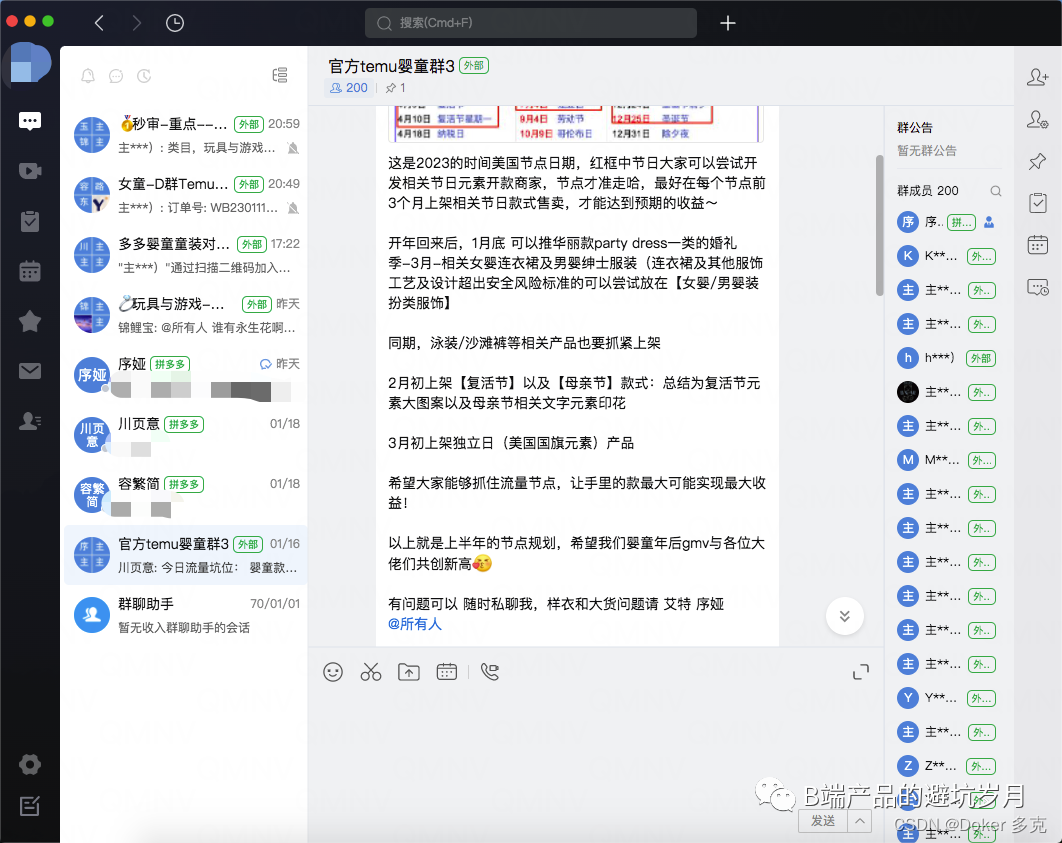Open the group to-do clipboard icon on right
This screenshot has width=1062, height=843.
(1037, 203)
